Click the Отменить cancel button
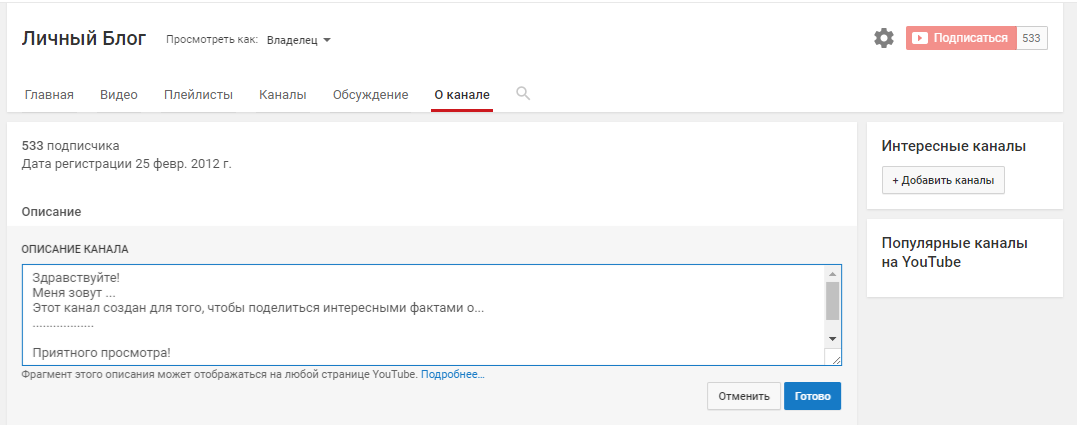This screenshot has height=425, width=1077. click(x=744, y=396)
